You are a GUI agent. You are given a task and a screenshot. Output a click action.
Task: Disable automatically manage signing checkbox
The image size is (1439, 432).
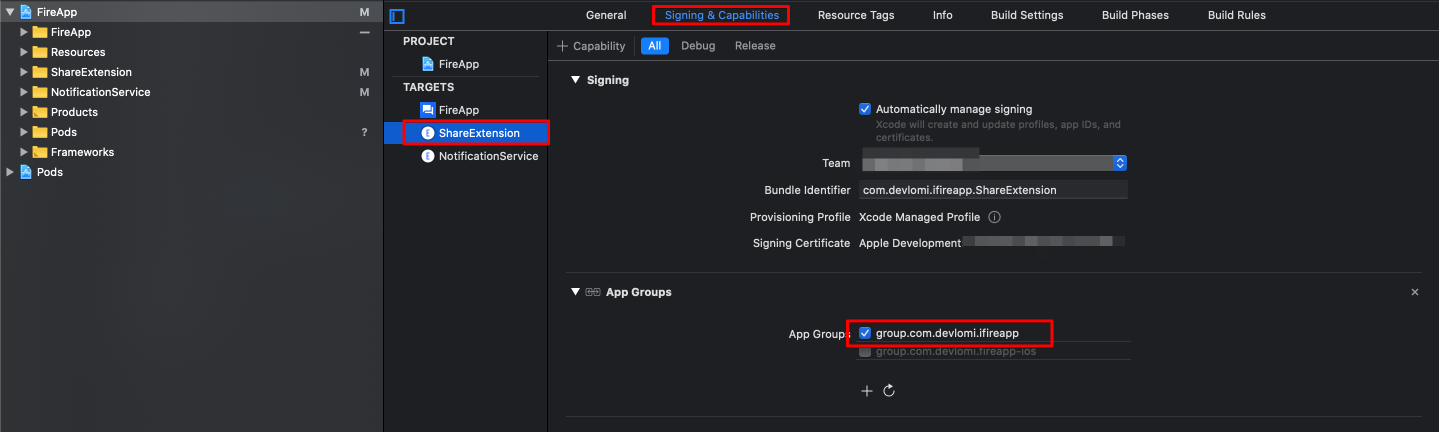[865, 109]
